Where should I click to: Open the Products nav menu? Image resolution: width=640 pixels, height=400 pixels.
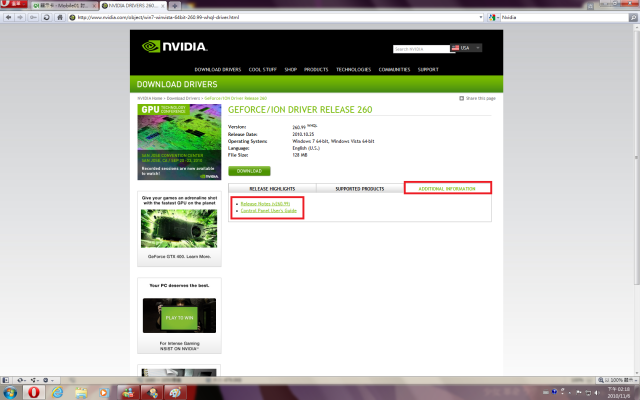[316, 70]
